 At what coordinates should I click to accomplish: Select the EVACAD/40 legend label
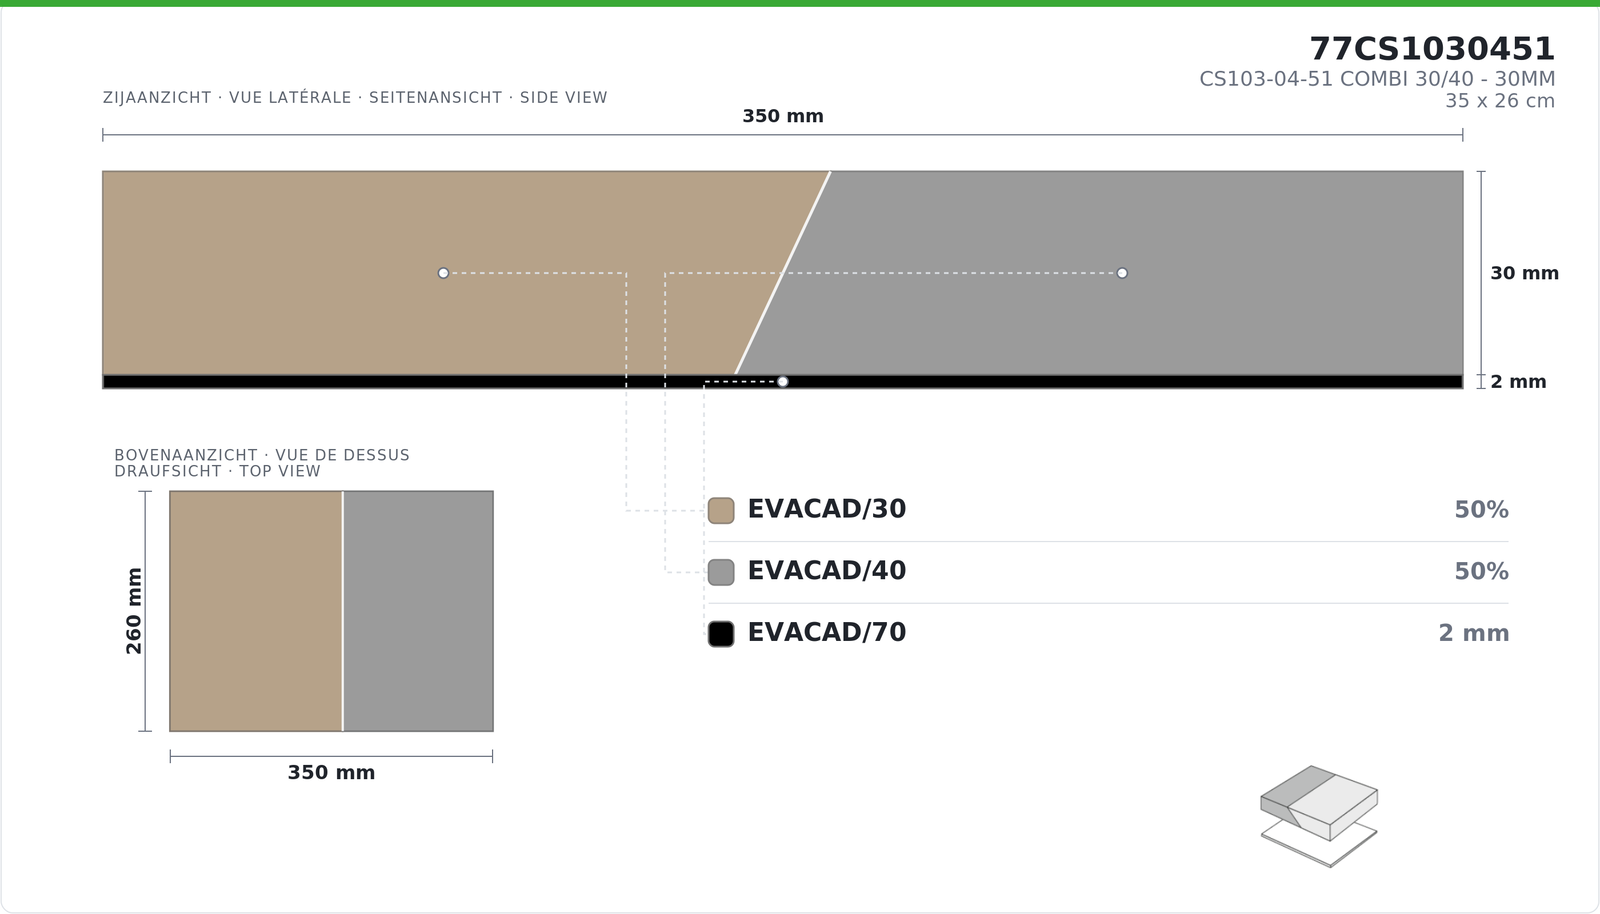pos(827,571)
